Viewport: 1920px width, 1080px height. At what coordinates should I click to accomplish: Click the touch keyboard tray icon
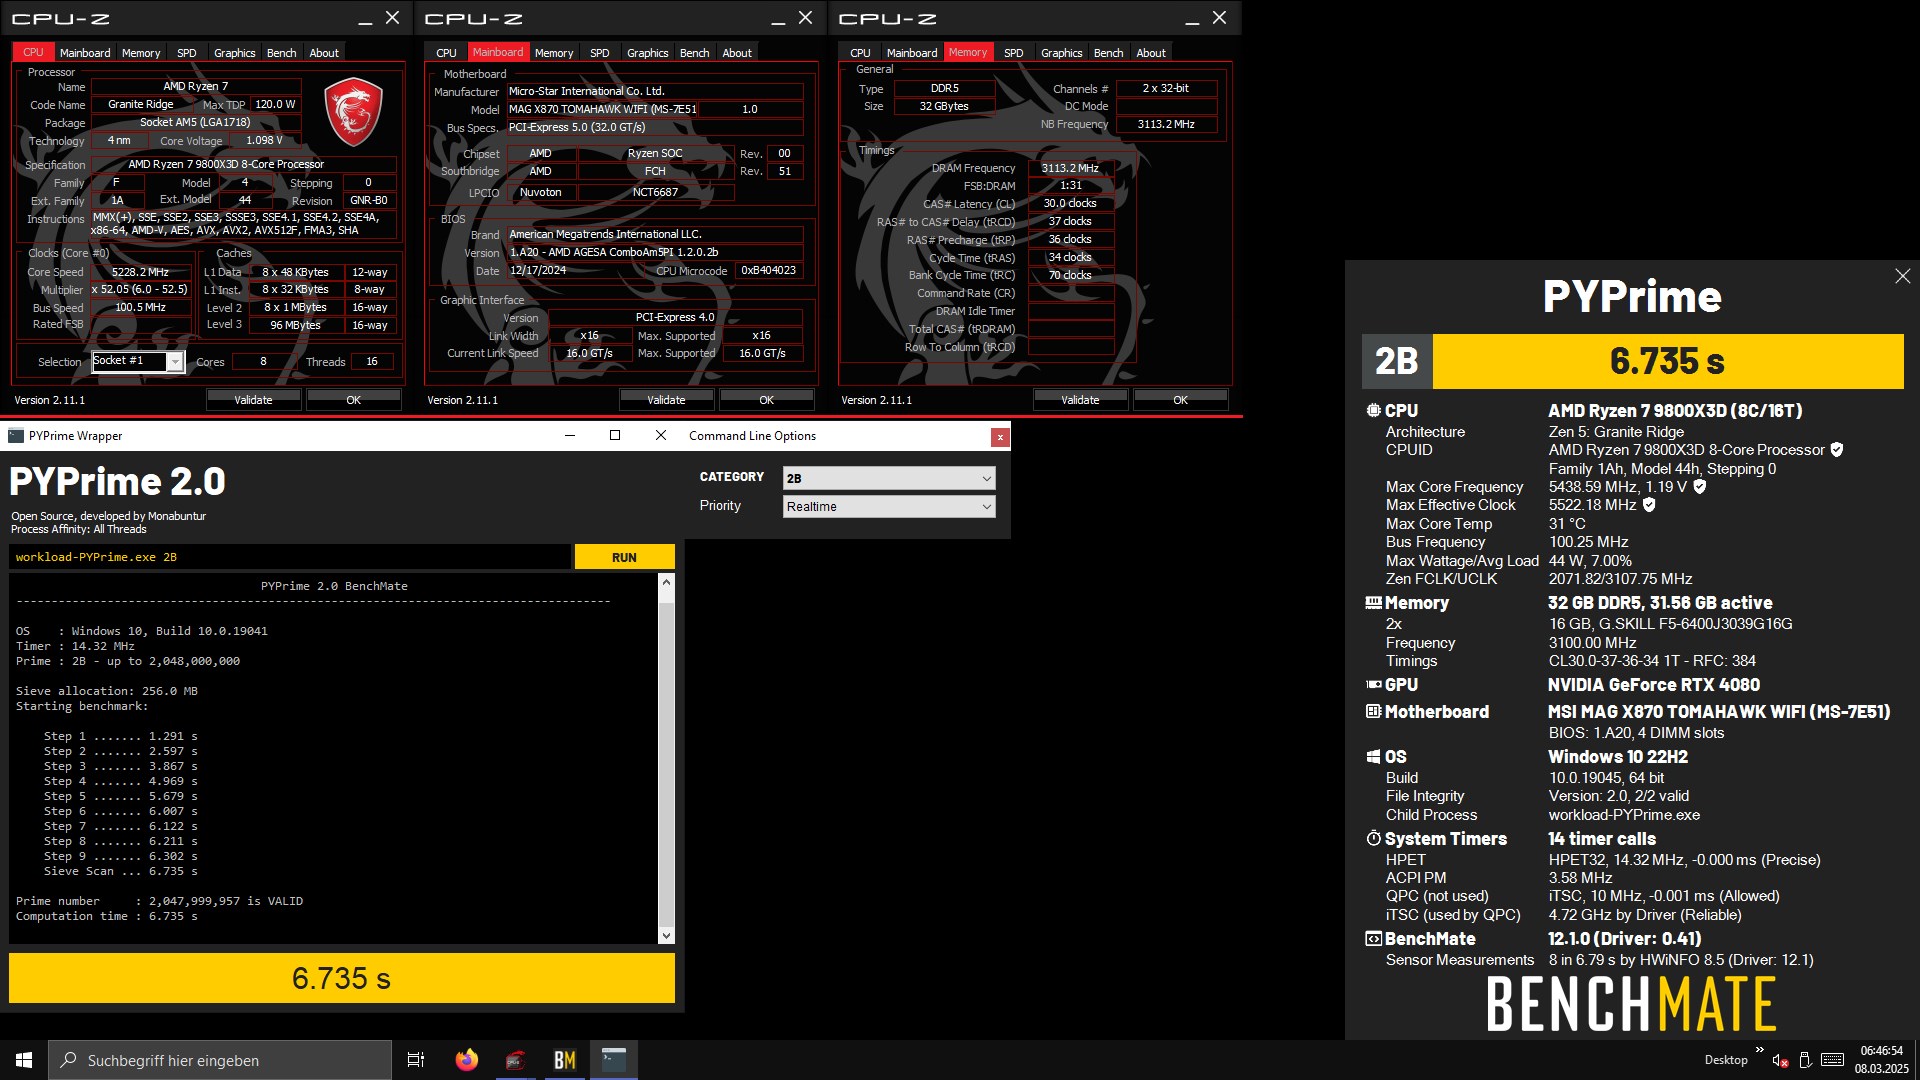(1833, 1060)
